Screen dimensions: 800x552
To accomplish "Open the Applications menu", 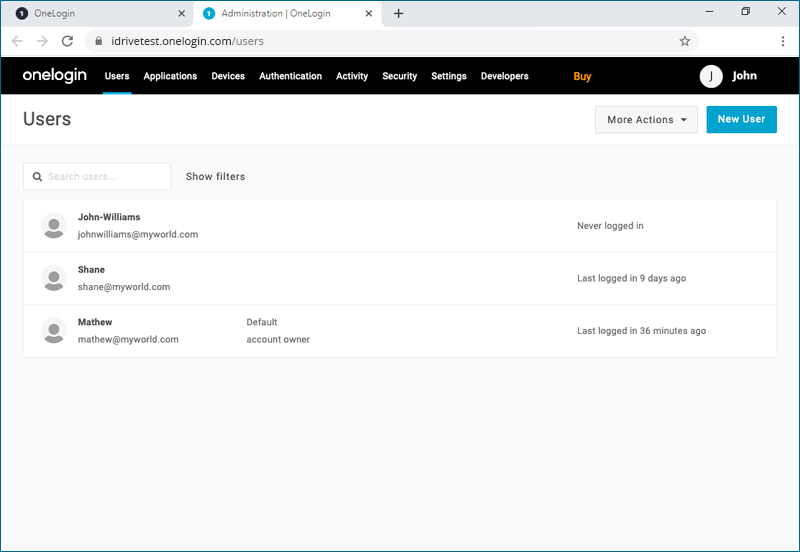I will coord(170,76).
